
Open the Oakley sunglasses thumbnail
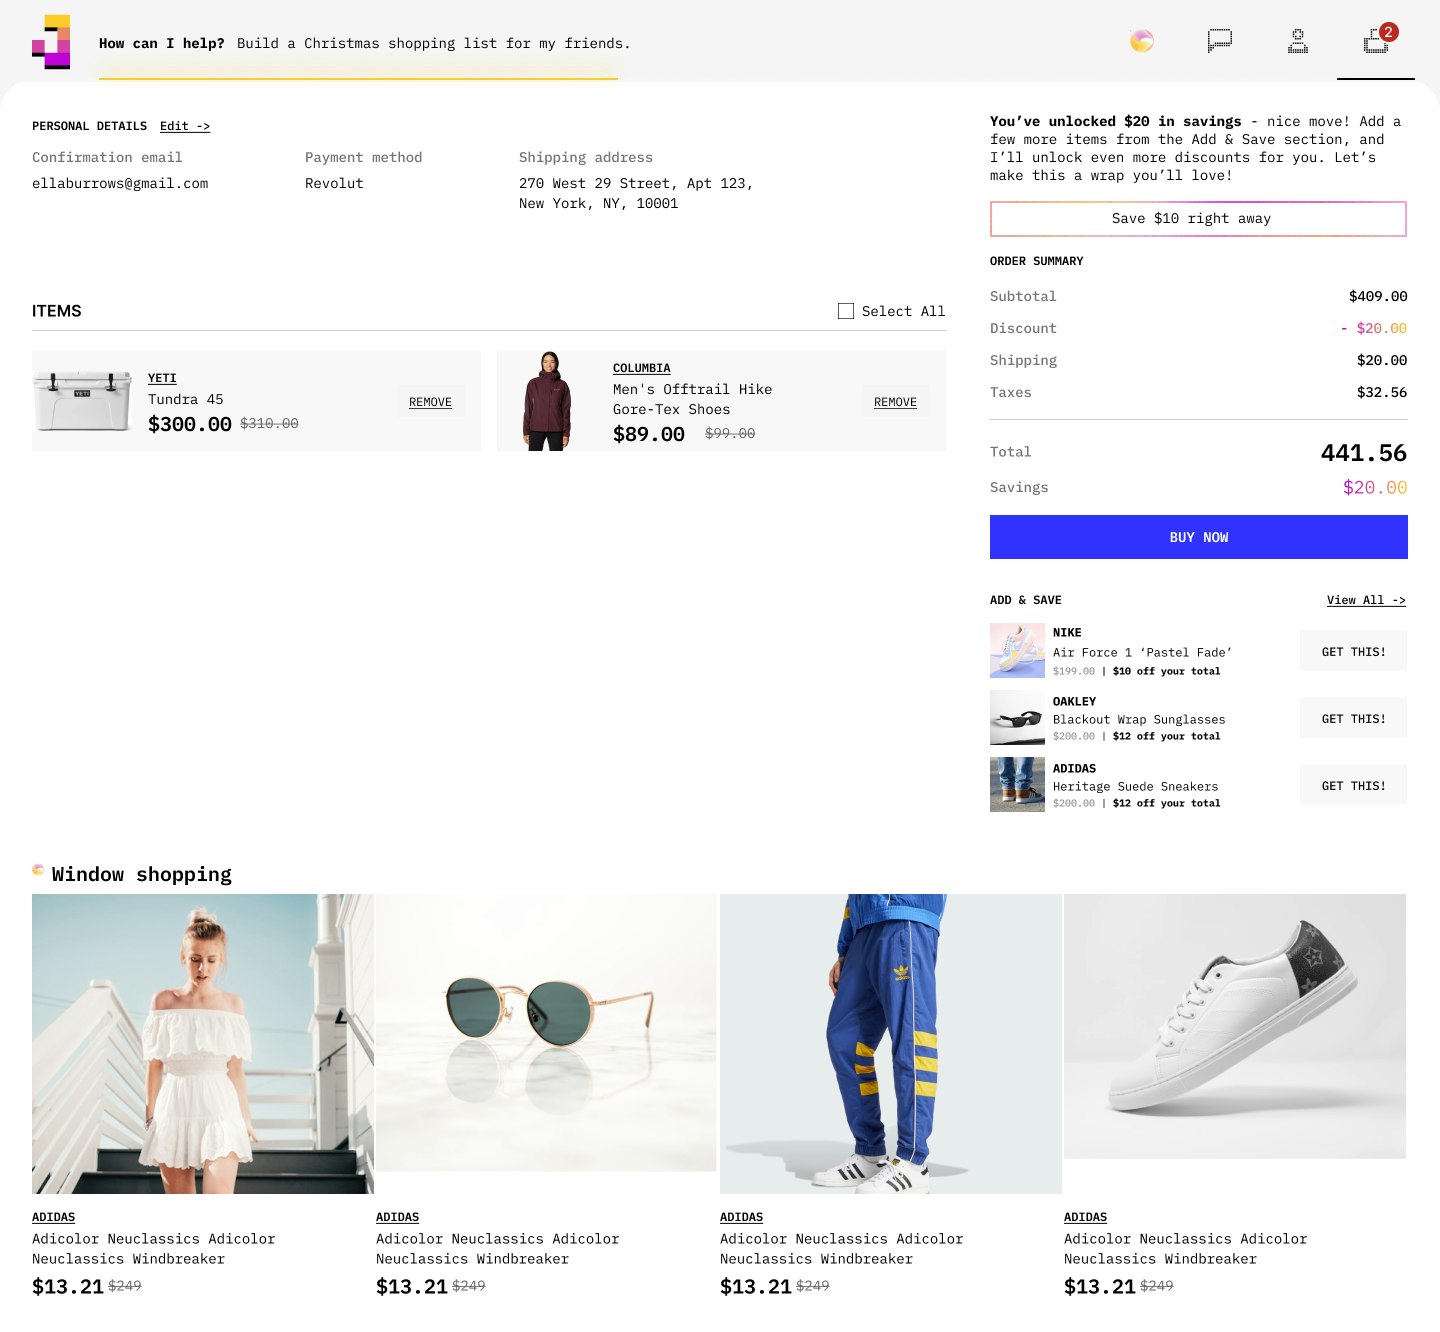[x=1017, y=717]
